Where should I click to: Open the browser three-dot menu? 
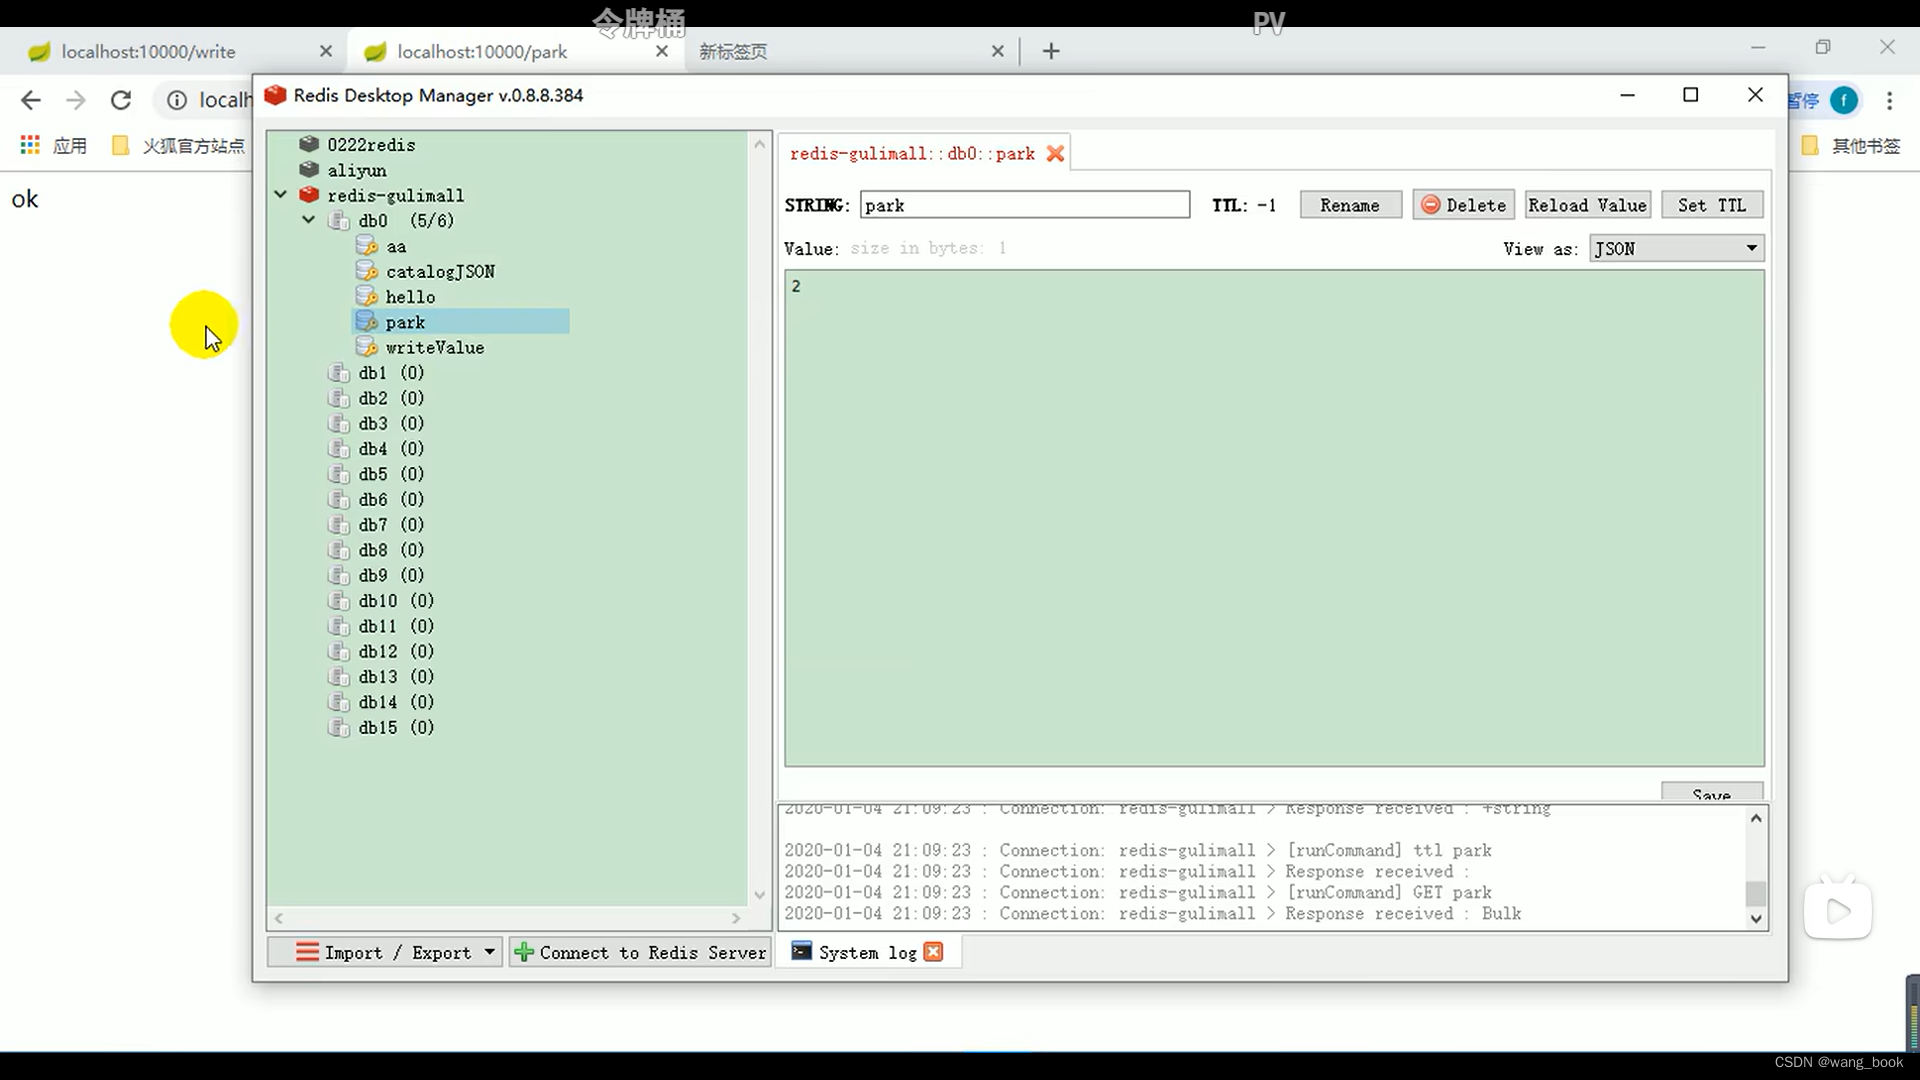tap(1889, 100)
